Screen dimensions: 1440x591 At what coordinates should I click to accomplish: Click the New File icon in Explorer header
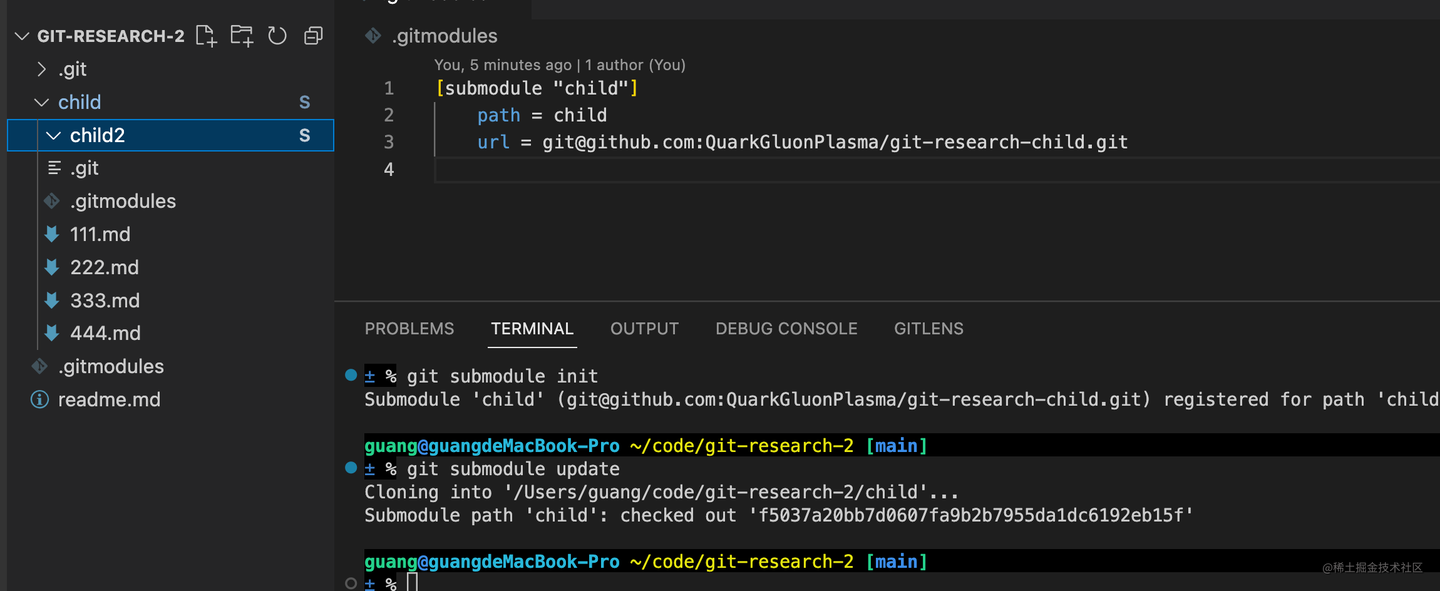[x=206, y=35]
